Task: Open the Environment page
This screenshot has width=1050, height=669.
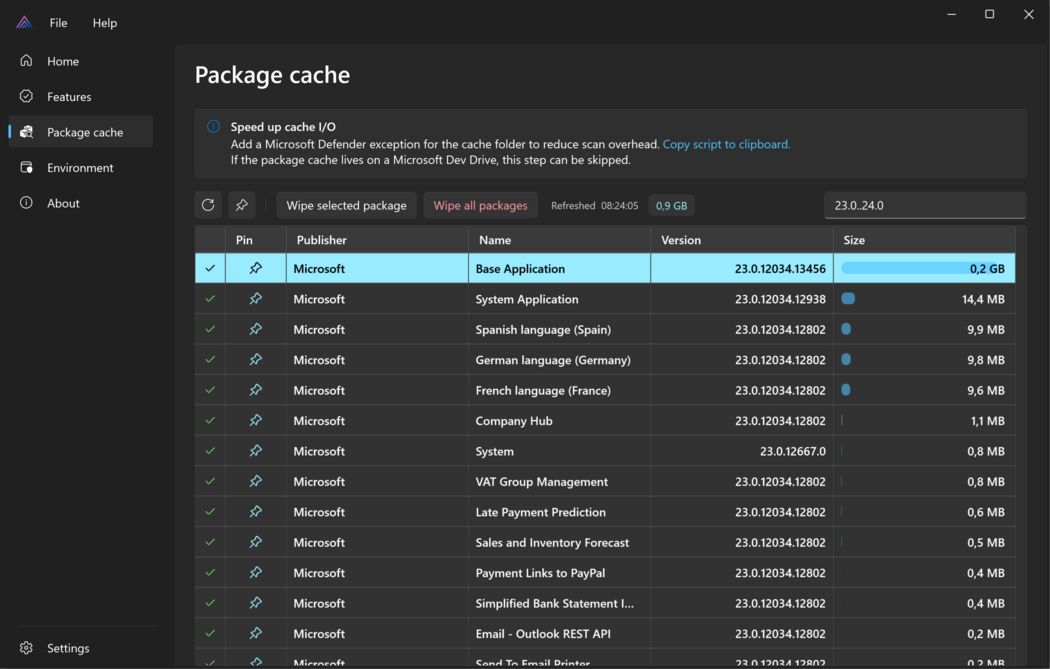Action: pyautogui.click(x=80, y=167)
